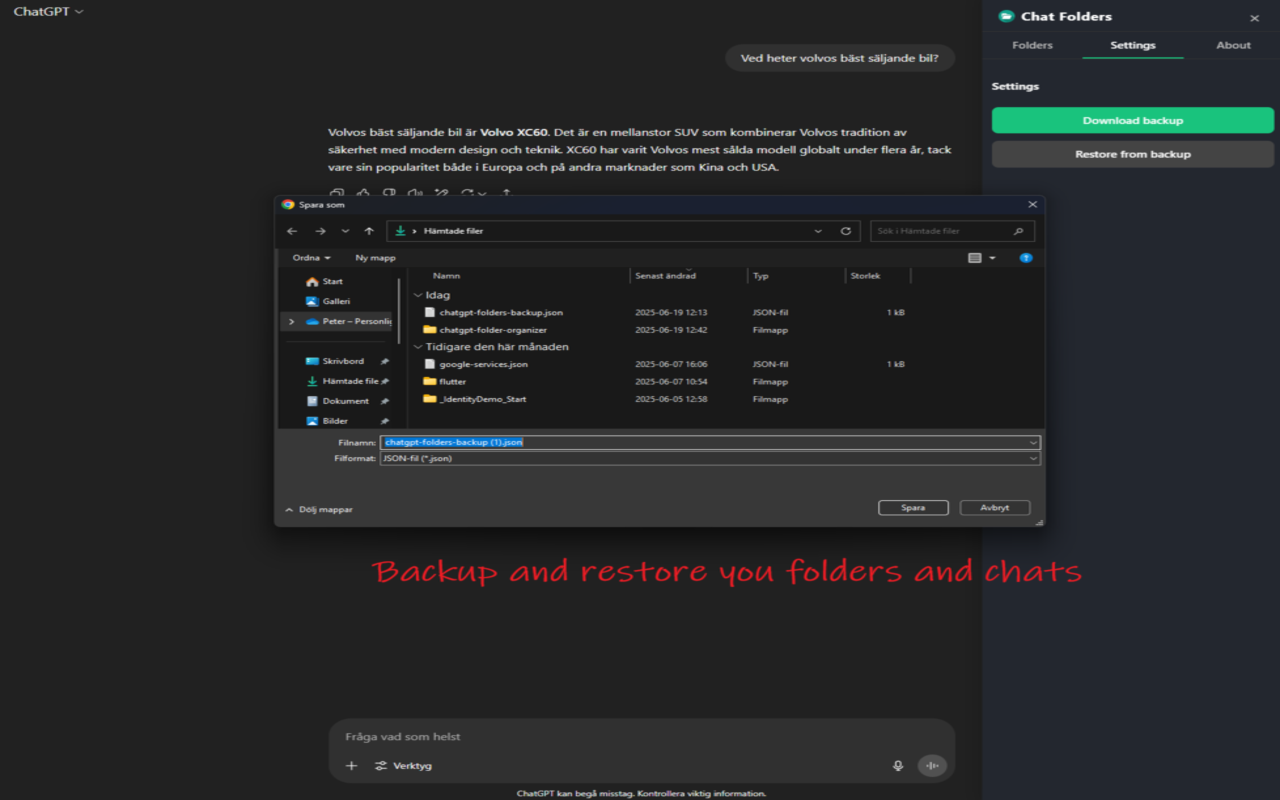Sort files by Storlek column
This screenshot has width=1280, height=800.
coord(864,276)
